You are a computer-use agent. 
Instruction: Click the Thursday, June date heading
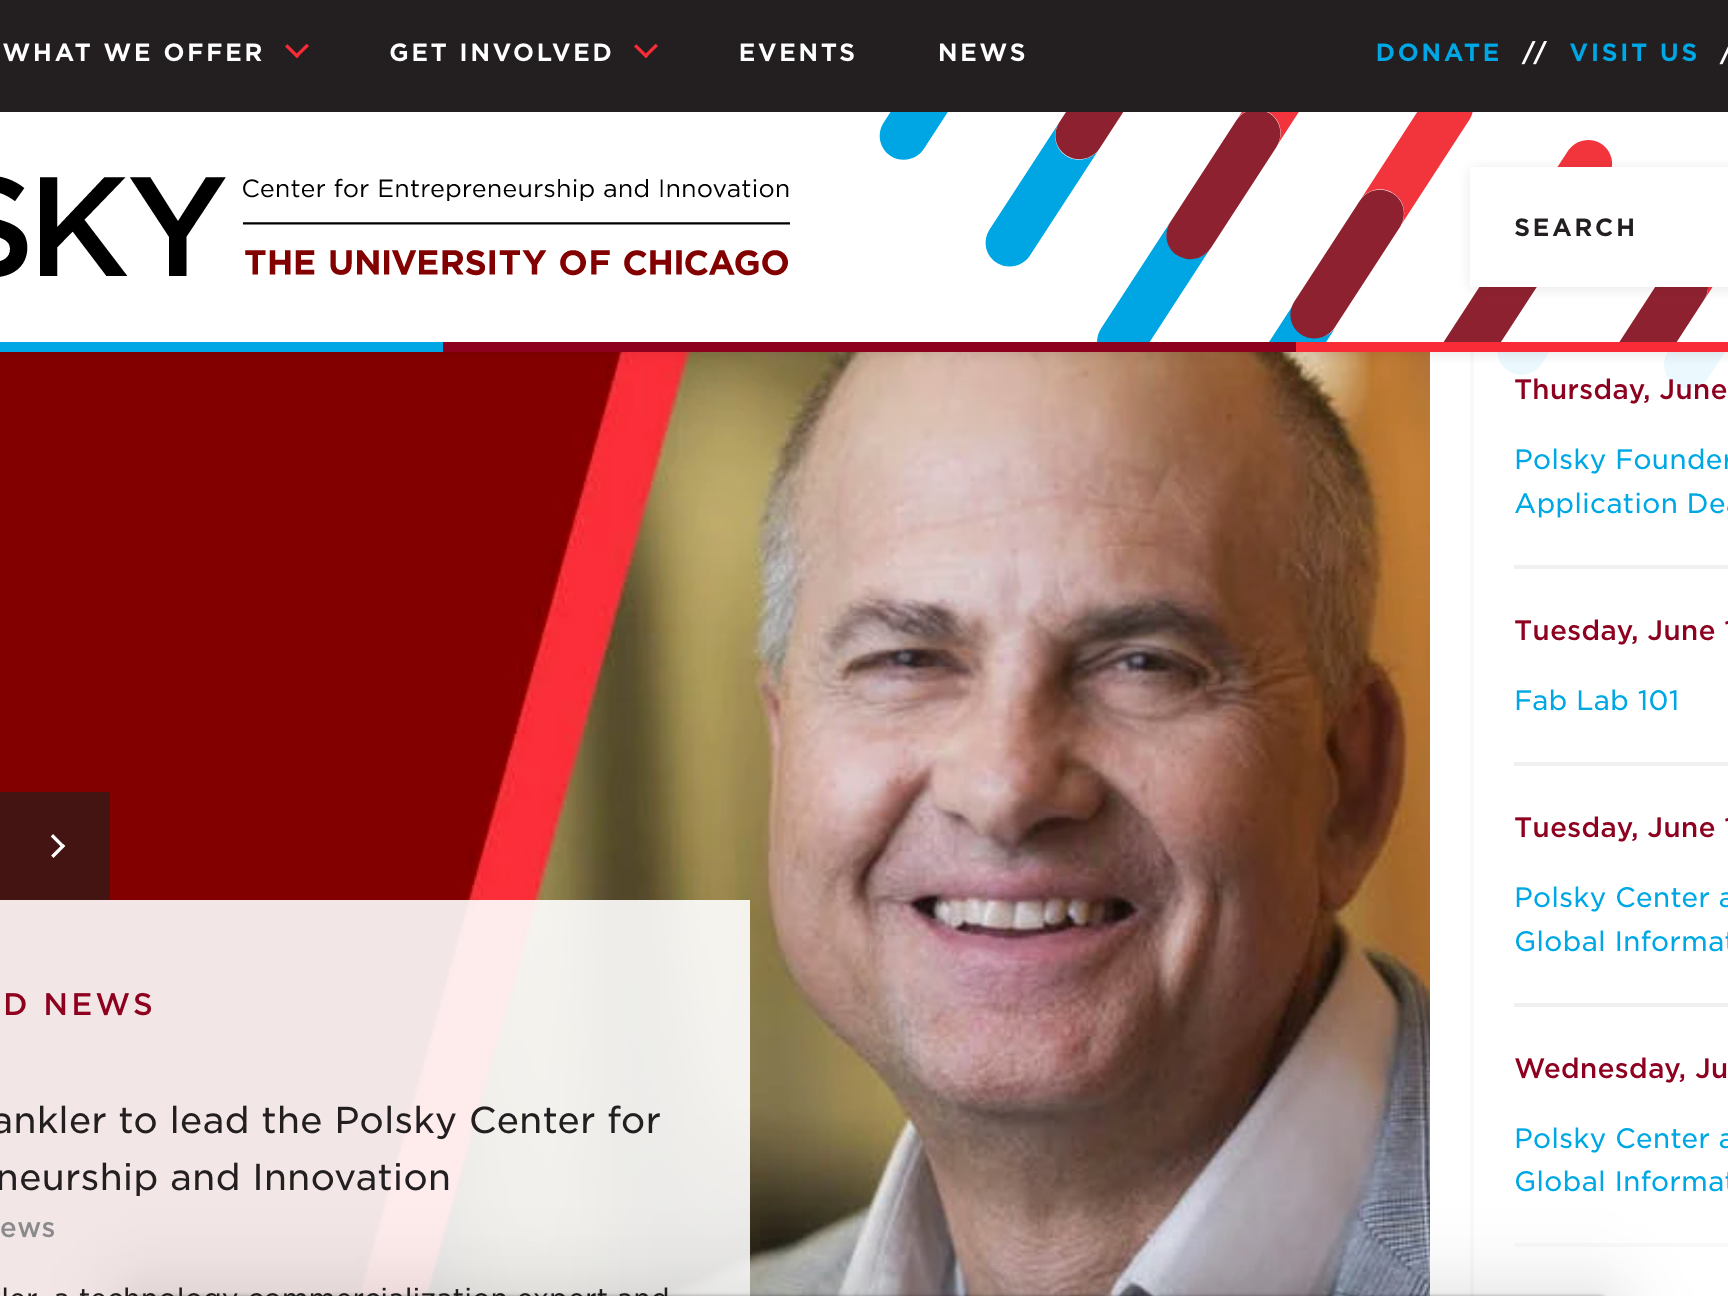coord(1621,389)
